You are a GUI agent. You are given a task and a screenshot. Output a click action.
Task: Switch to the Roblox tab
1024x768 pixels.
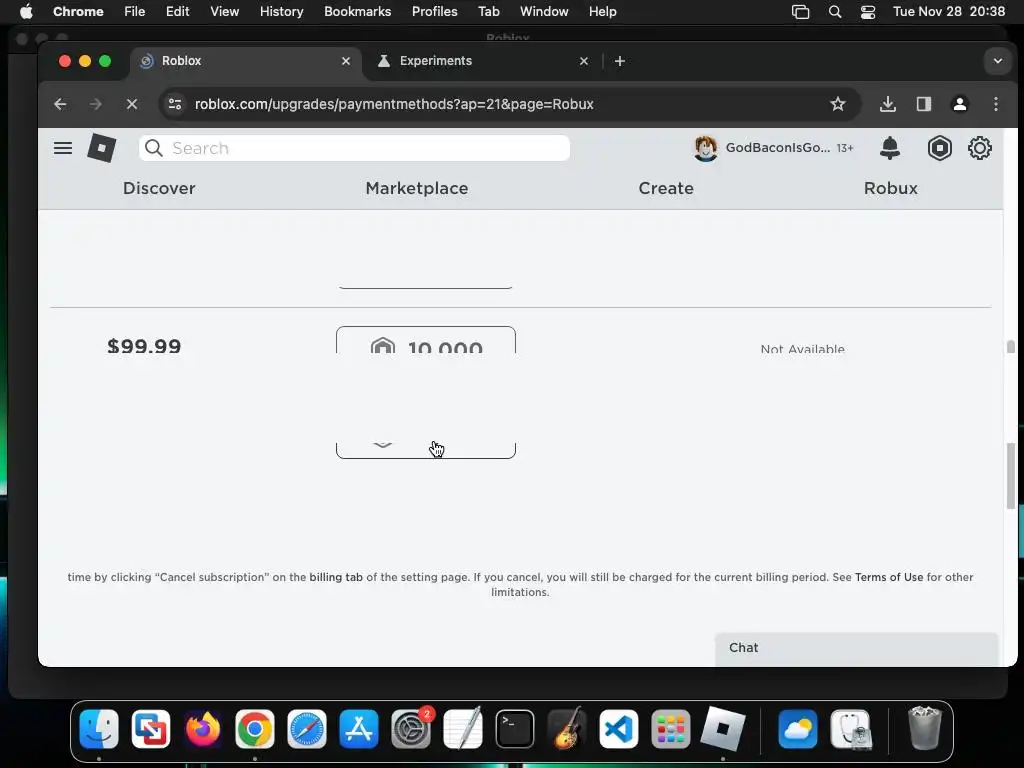tap(245, 61)
